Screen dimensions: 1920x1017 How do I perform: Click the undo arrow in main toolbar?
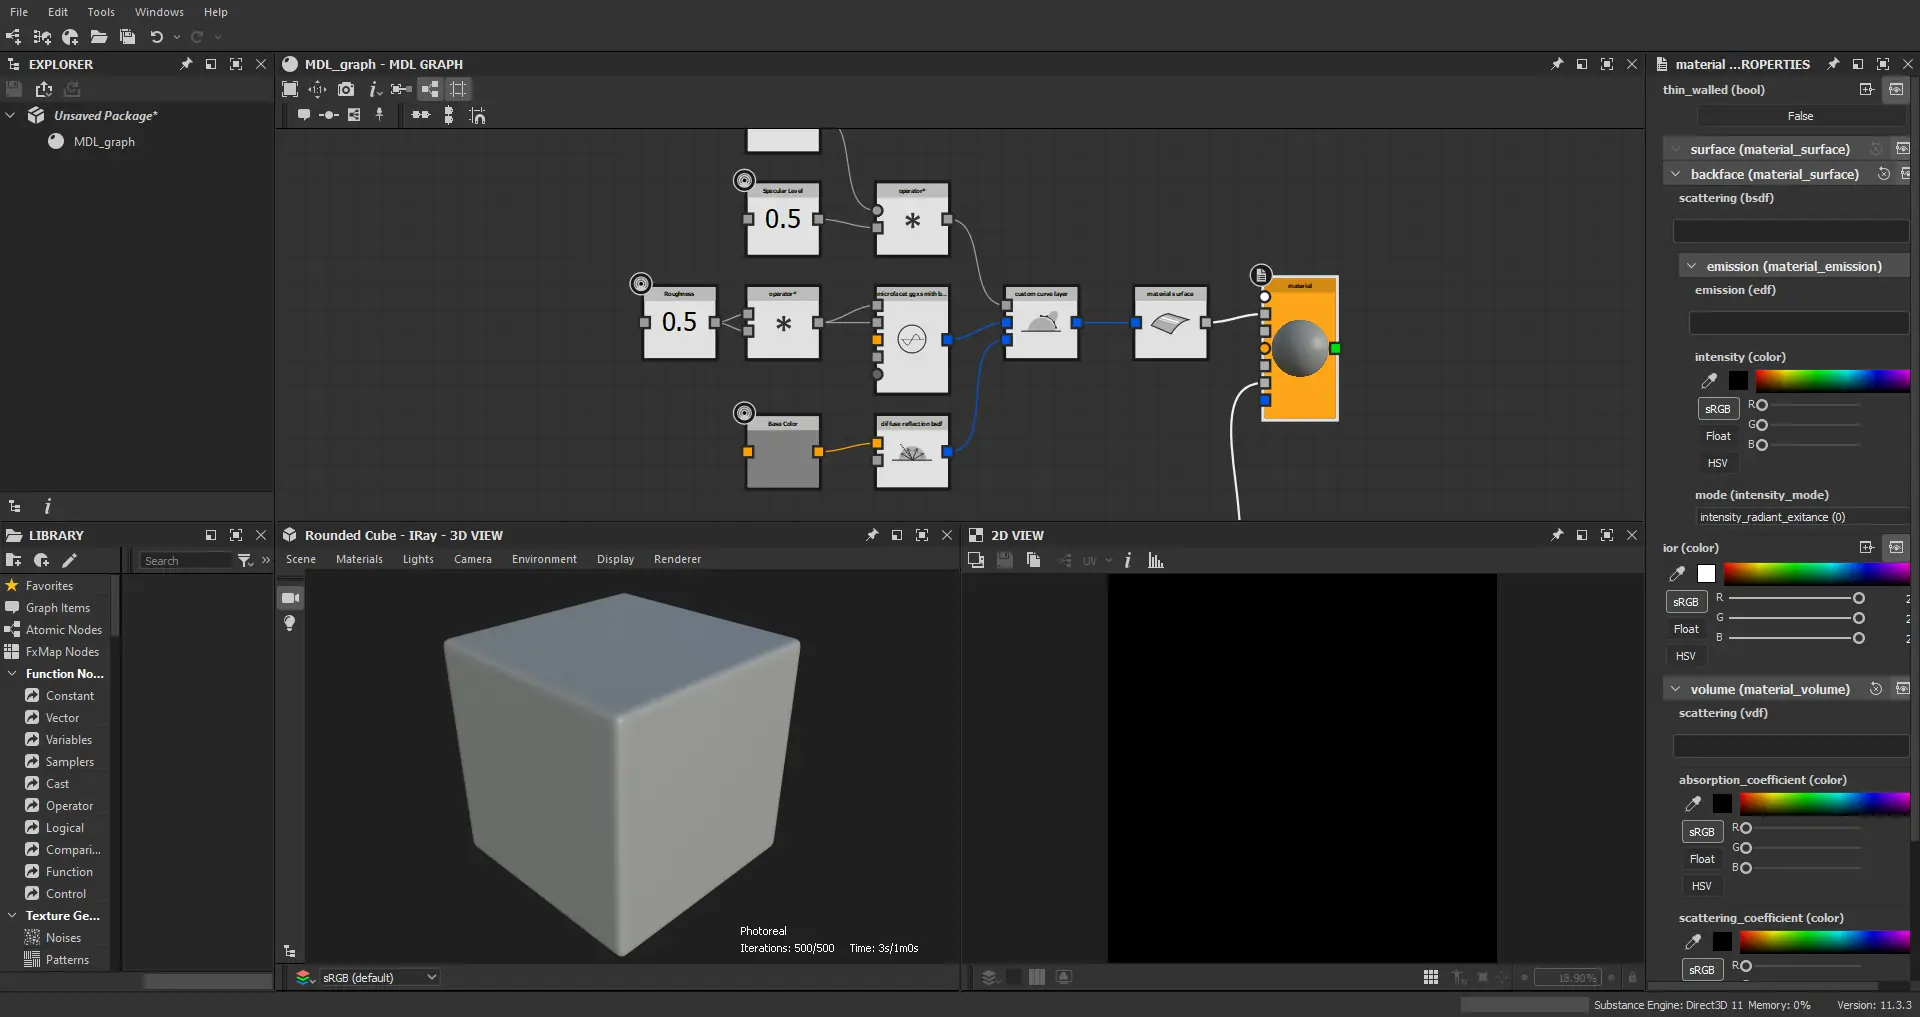pos(156,37)
